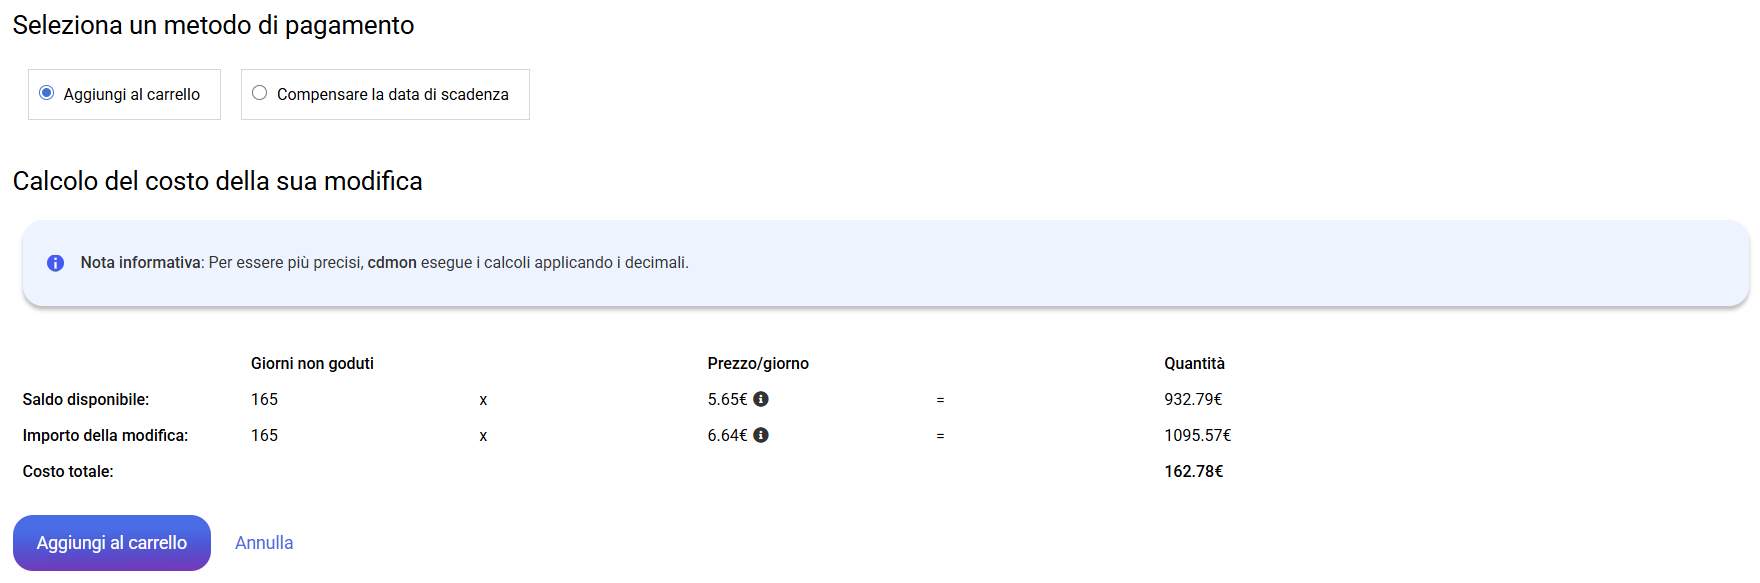Choose Compensare la data di scadenza radio
Viewport: 1760px width, 583px height.
(x=260, y=93)
